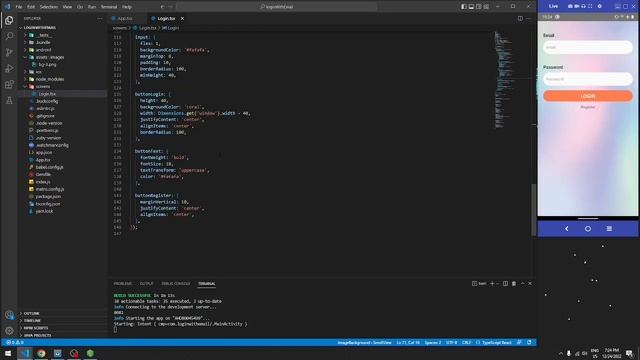Open Chrome from the Windows taskbar
The width and height of the screenshot is (640, 360).
pyautogui.click(x=41, y=353)
